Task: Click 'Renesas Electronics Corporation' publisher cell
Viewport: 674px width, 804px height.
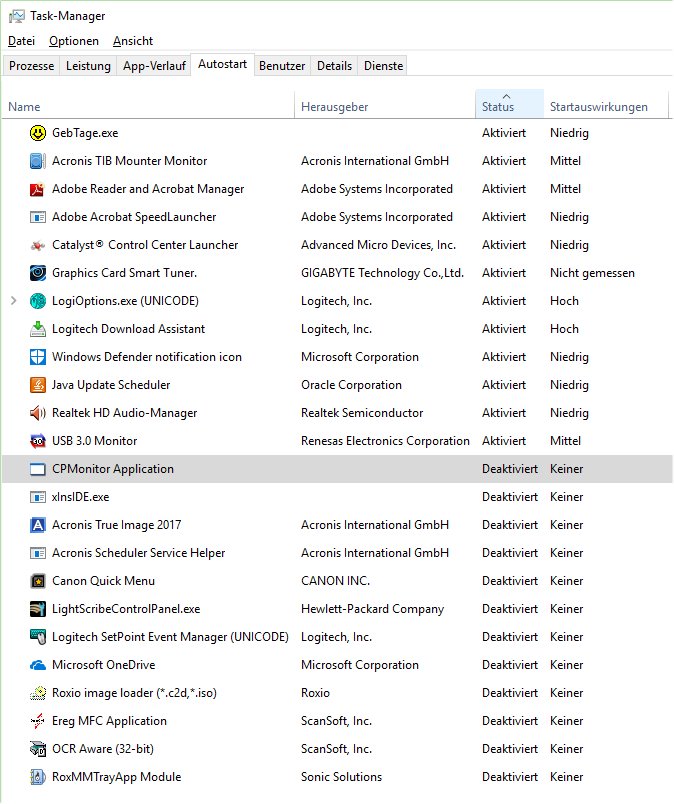Action: [385, 441]
